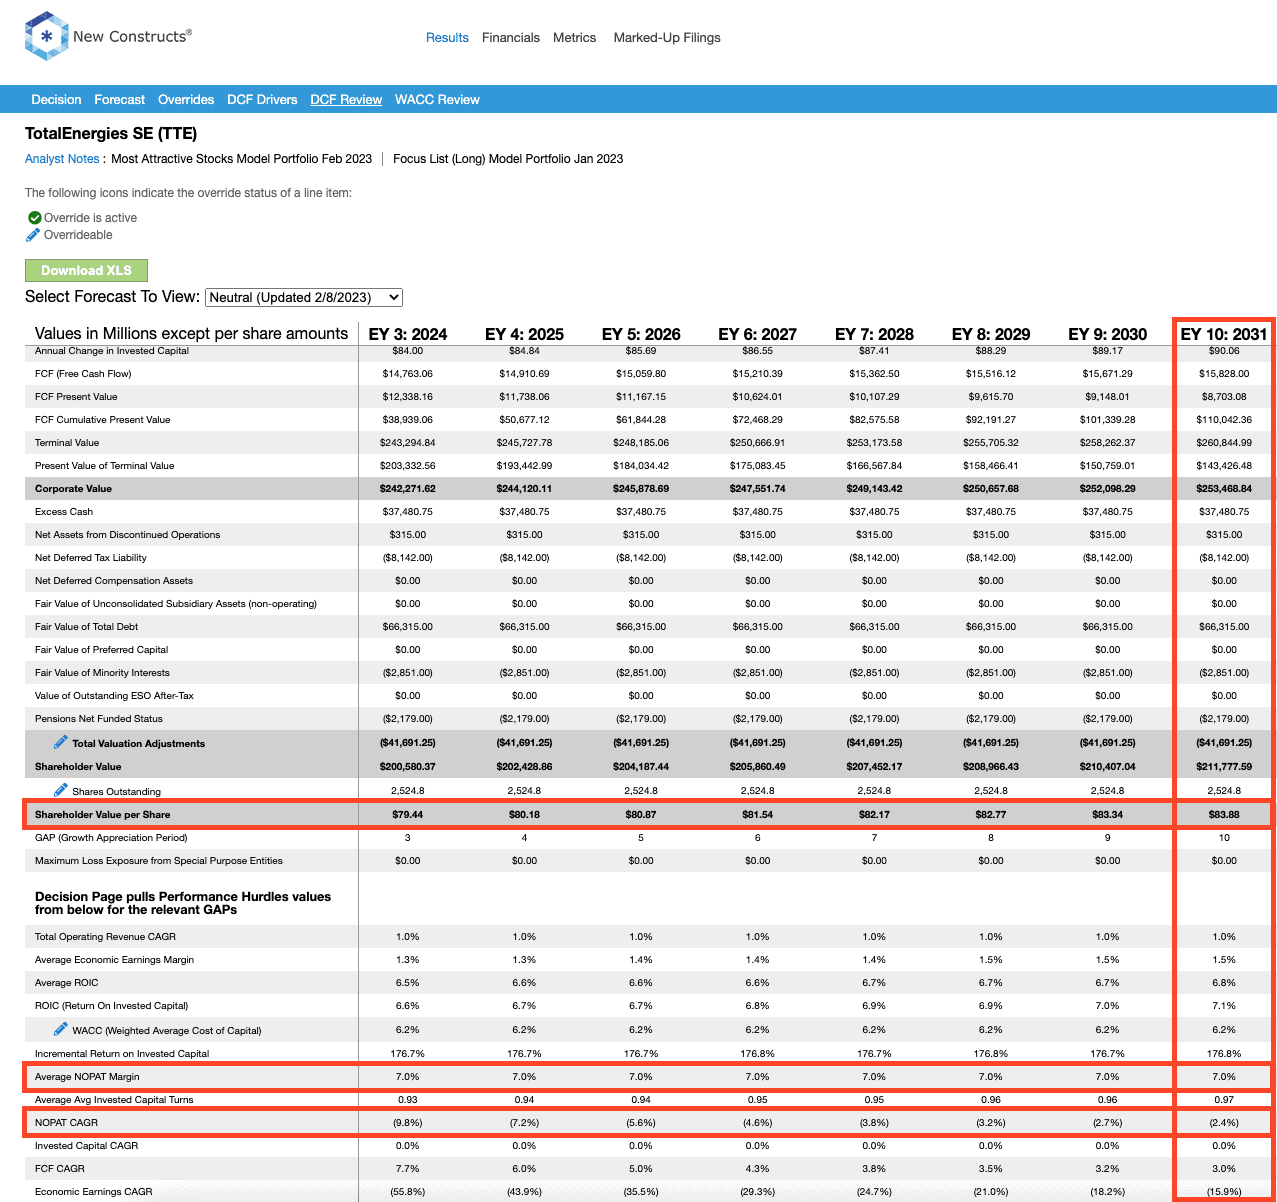Click the Excess Cash row label
The width and height of the screenshot is (1277, 1202).
[x=64, y=512]
